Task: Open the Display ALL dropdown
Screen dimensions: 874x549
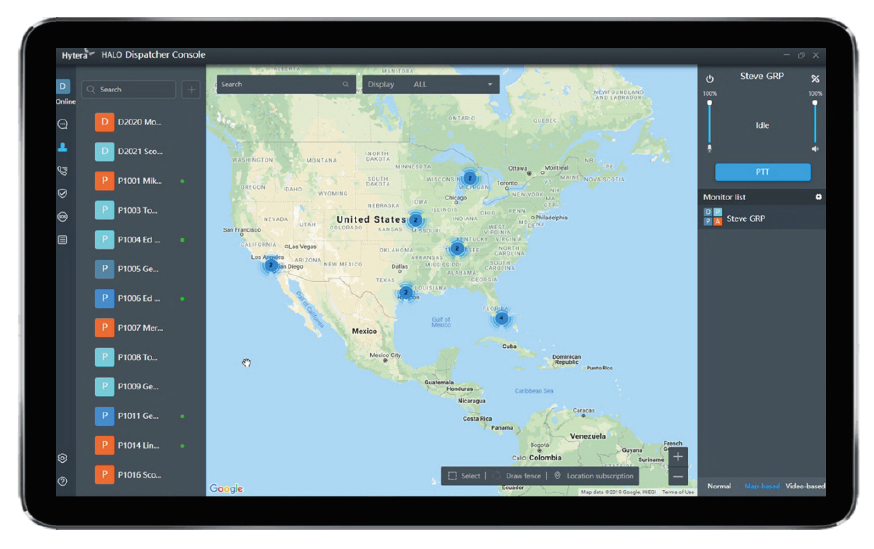Action: coord(430,85)
